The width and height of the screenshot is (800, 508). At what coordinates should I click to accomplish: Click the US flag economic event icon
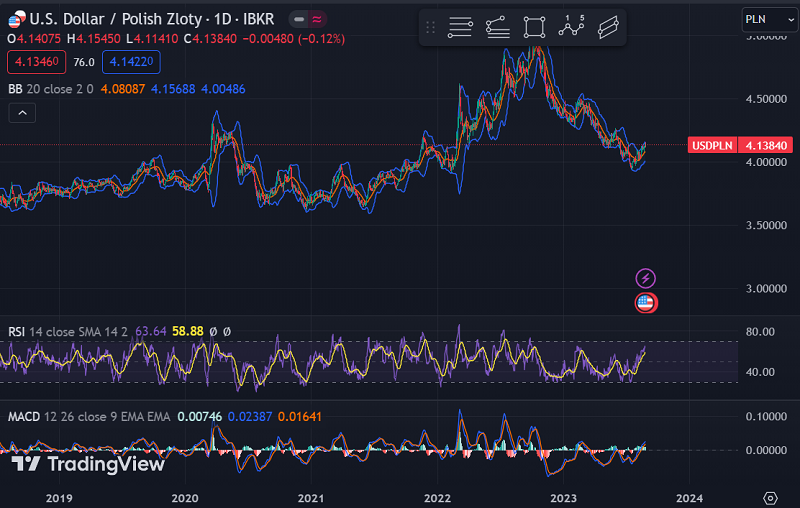coord(646,302)
